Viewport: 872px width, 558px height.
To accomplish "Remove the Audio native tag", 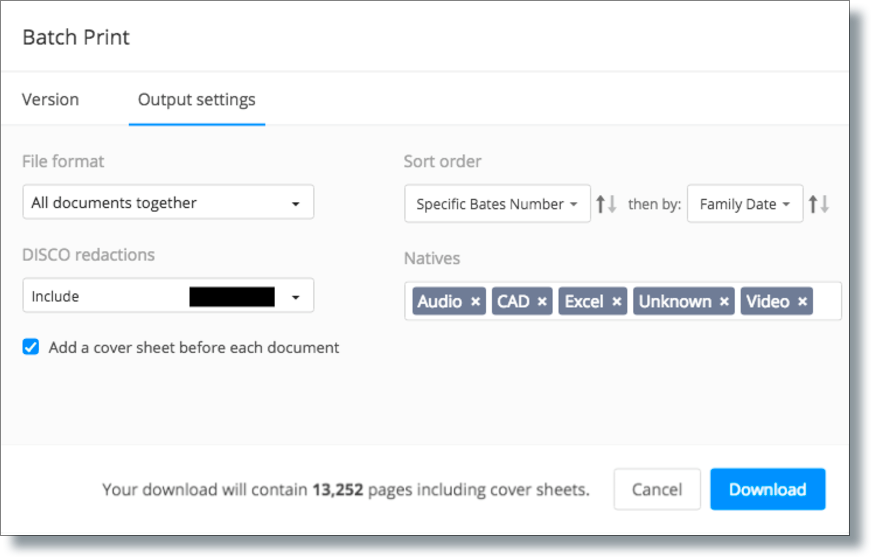I will point(475,302).
